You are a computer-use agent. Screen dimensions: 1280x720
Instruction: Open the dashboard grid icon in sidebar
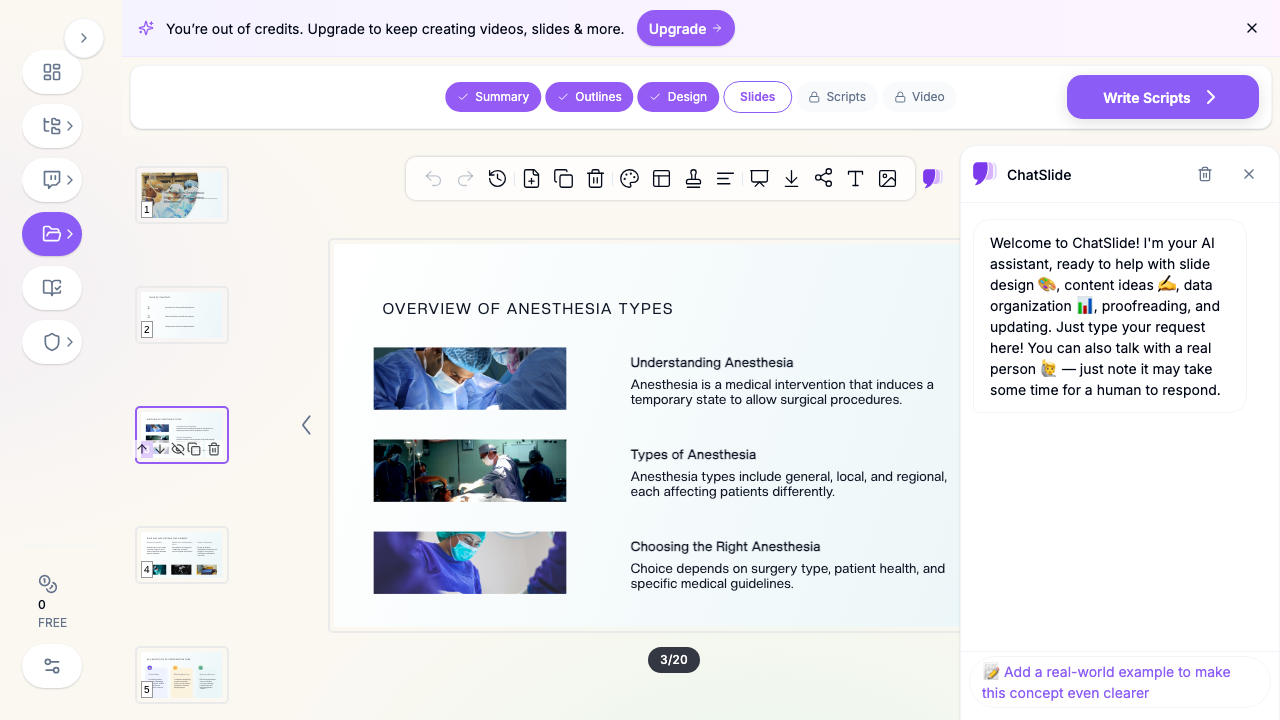coord(52,72)
